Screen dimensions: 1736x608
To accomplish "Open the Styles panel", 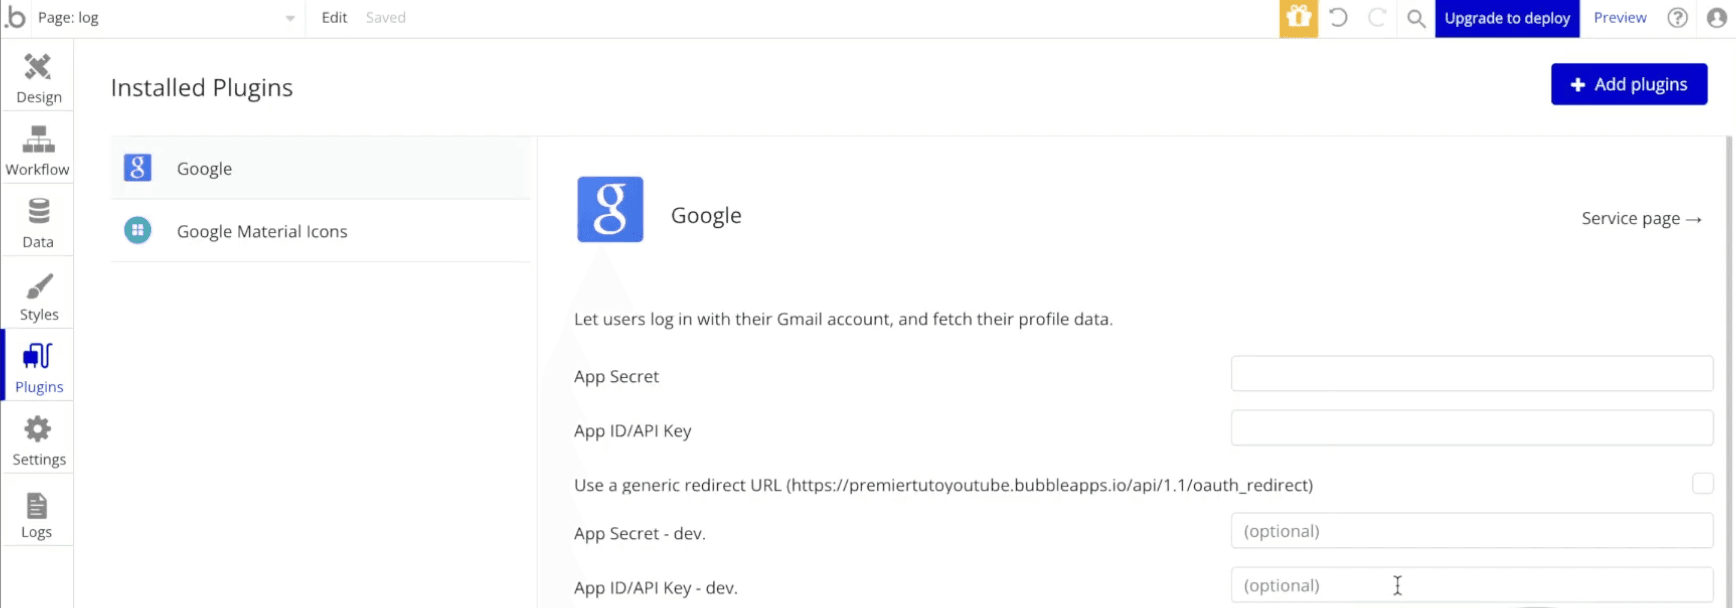I will click(x=38, y=293).
